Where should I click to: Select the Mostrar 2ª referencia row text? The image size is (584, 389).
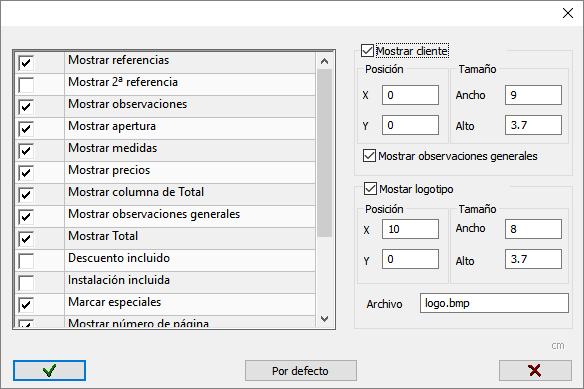coord(123,82)
